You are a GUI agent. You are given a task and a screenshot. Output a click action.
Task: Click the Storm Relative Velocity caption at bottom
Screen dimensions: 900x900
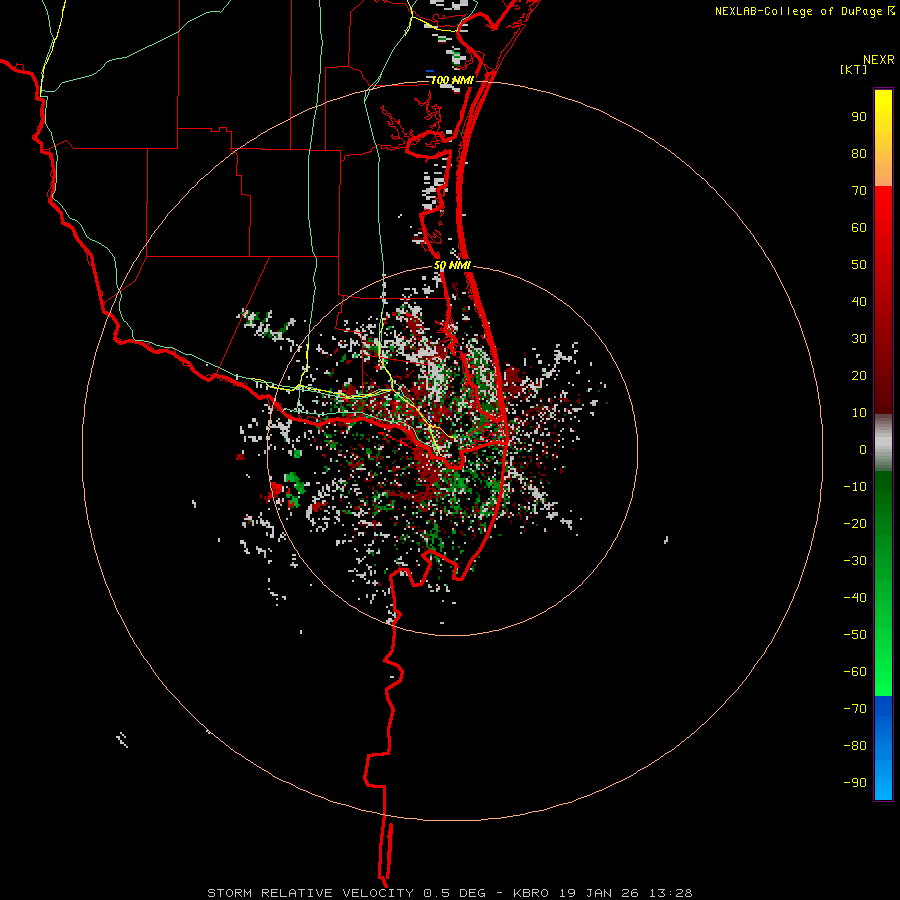[449, 893]
